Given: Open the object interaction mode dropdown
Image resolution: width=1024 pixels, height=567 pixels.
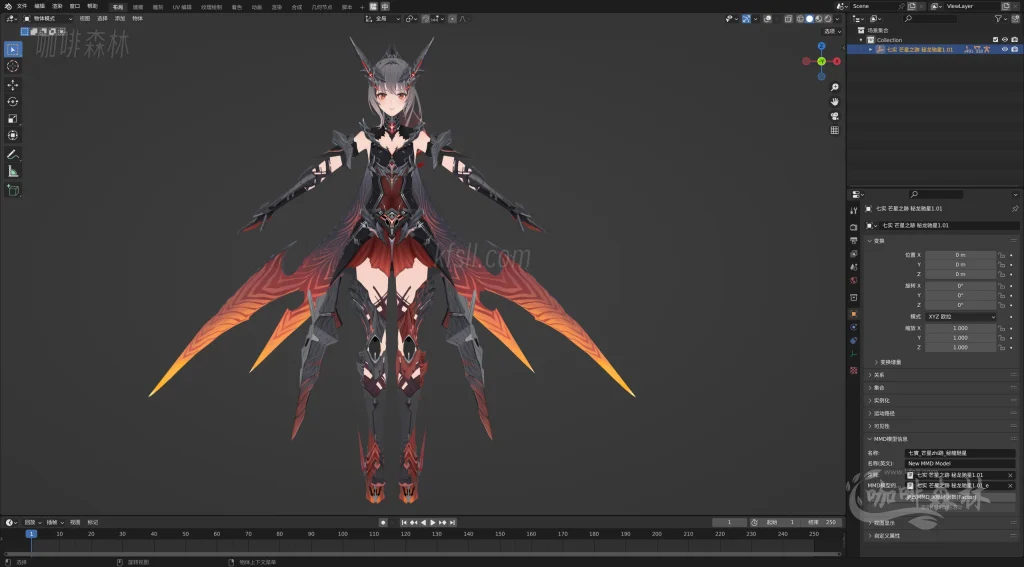Looking at the screenshot, I should click(48, 19).
